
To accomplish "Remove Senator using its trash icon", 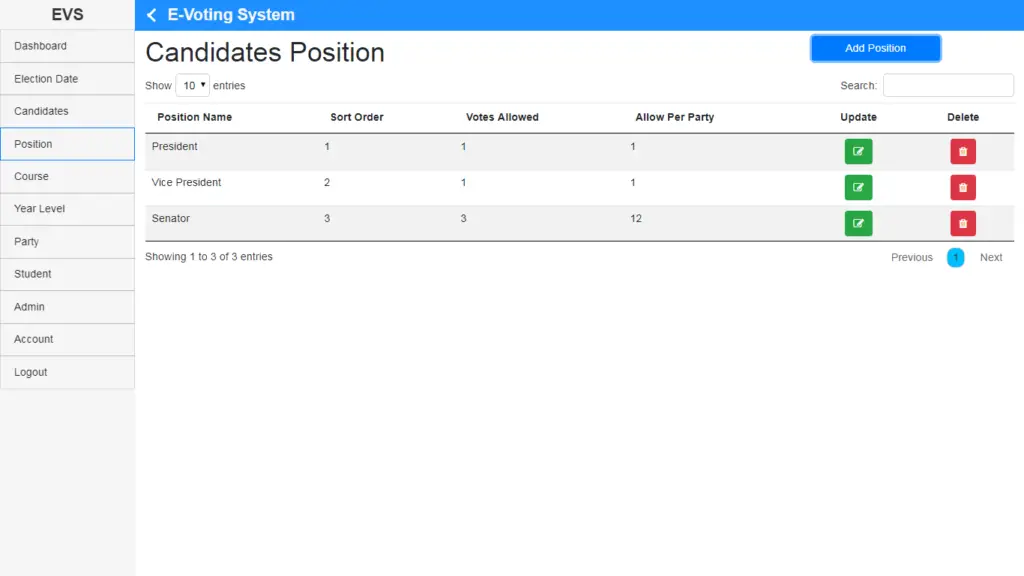I will pyautogui.click(x=962, y=223).
